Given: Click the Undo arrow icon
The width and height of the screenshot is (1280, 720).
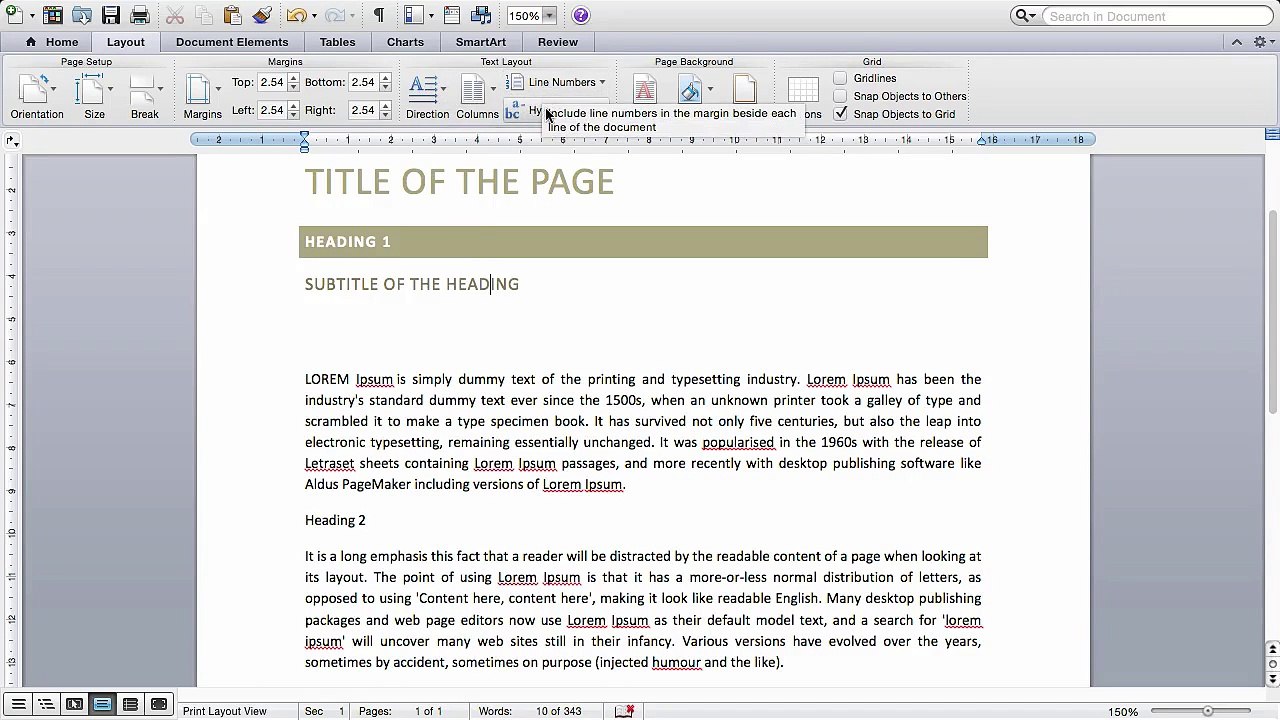Looking at the screenshot, I should 296,15.
